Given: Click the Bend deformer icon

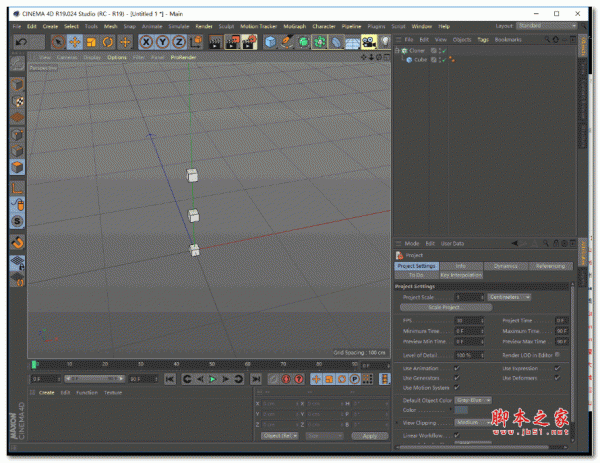Looking at the screenshot, I should [336, 42].
